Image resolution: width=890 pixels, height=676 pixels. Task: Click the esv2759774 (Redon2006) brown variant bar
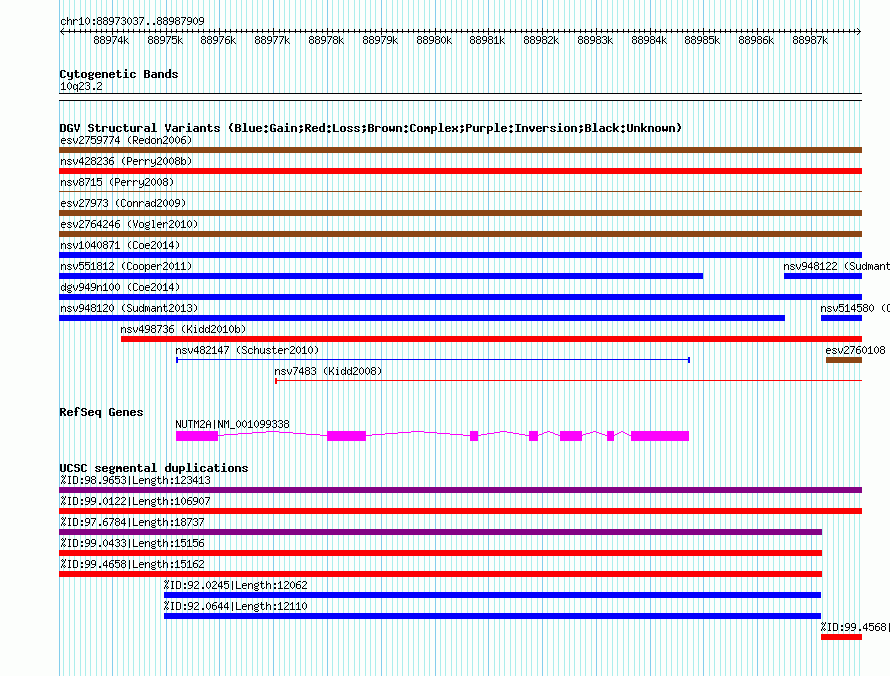(460, 150)
